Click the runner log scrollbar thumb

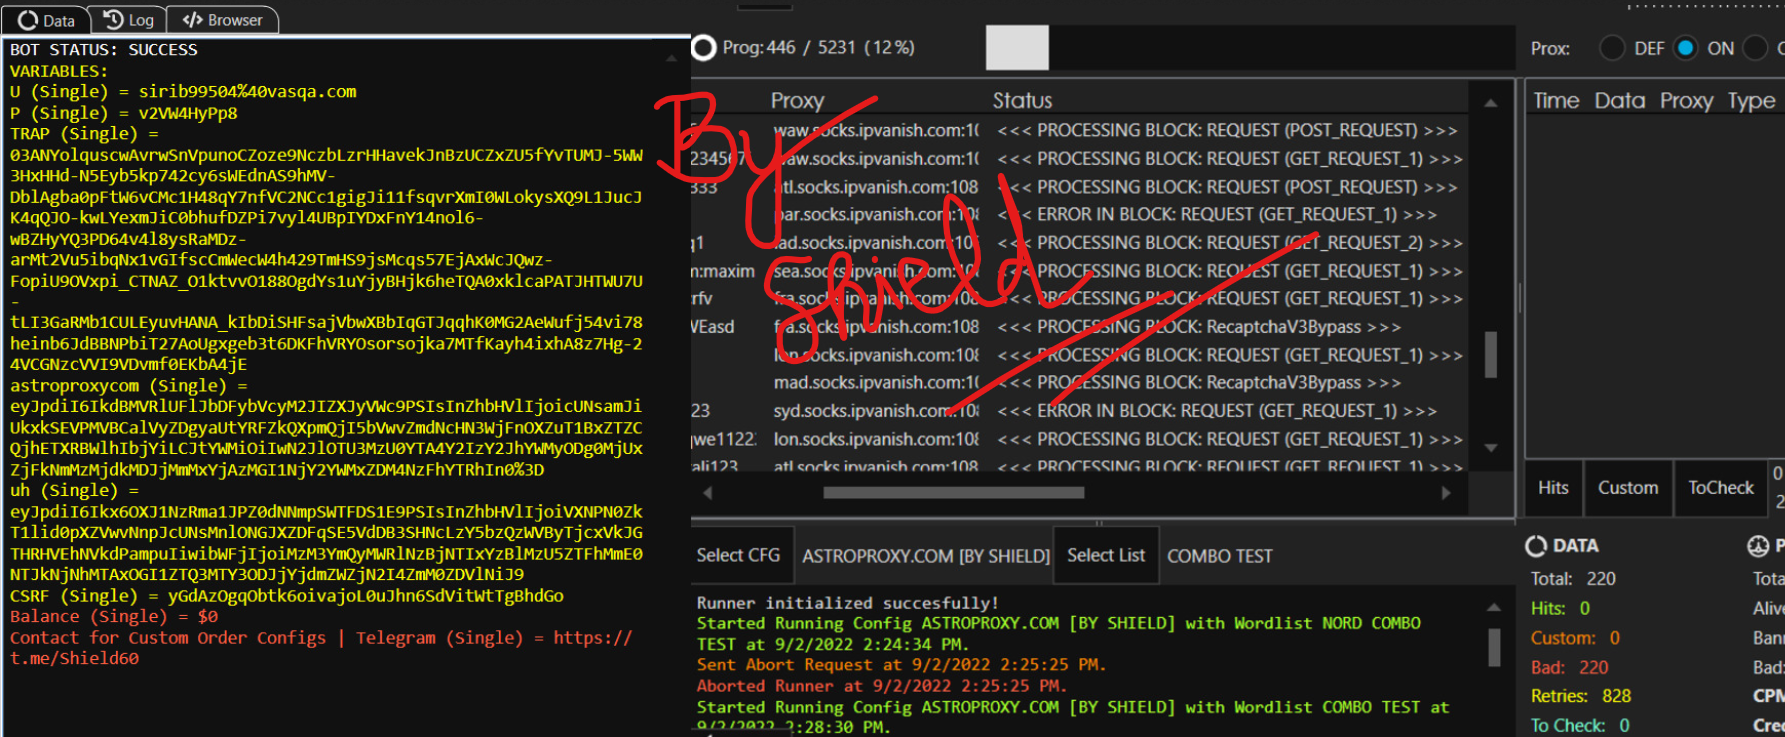pyautogui.click(x=1494, y=647)
